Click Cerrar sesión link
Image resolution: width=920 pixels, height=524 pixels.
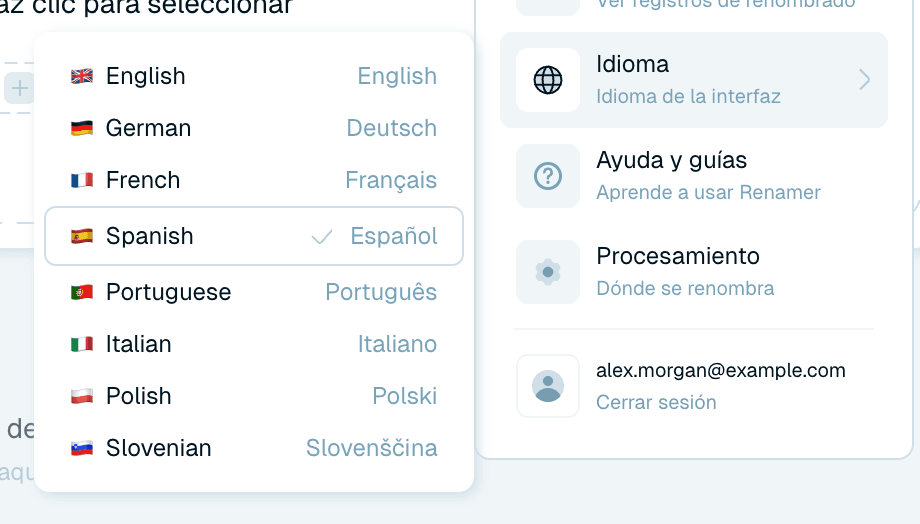(656, 403)
